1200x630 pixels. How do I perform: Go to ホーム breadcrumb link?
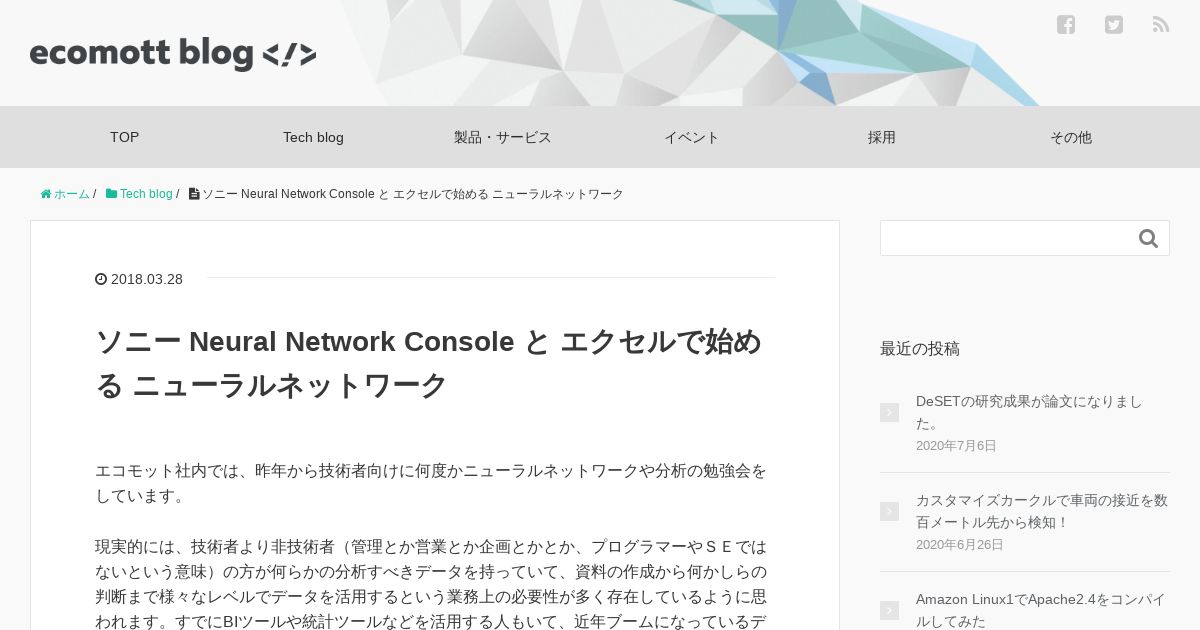[72, 194]
